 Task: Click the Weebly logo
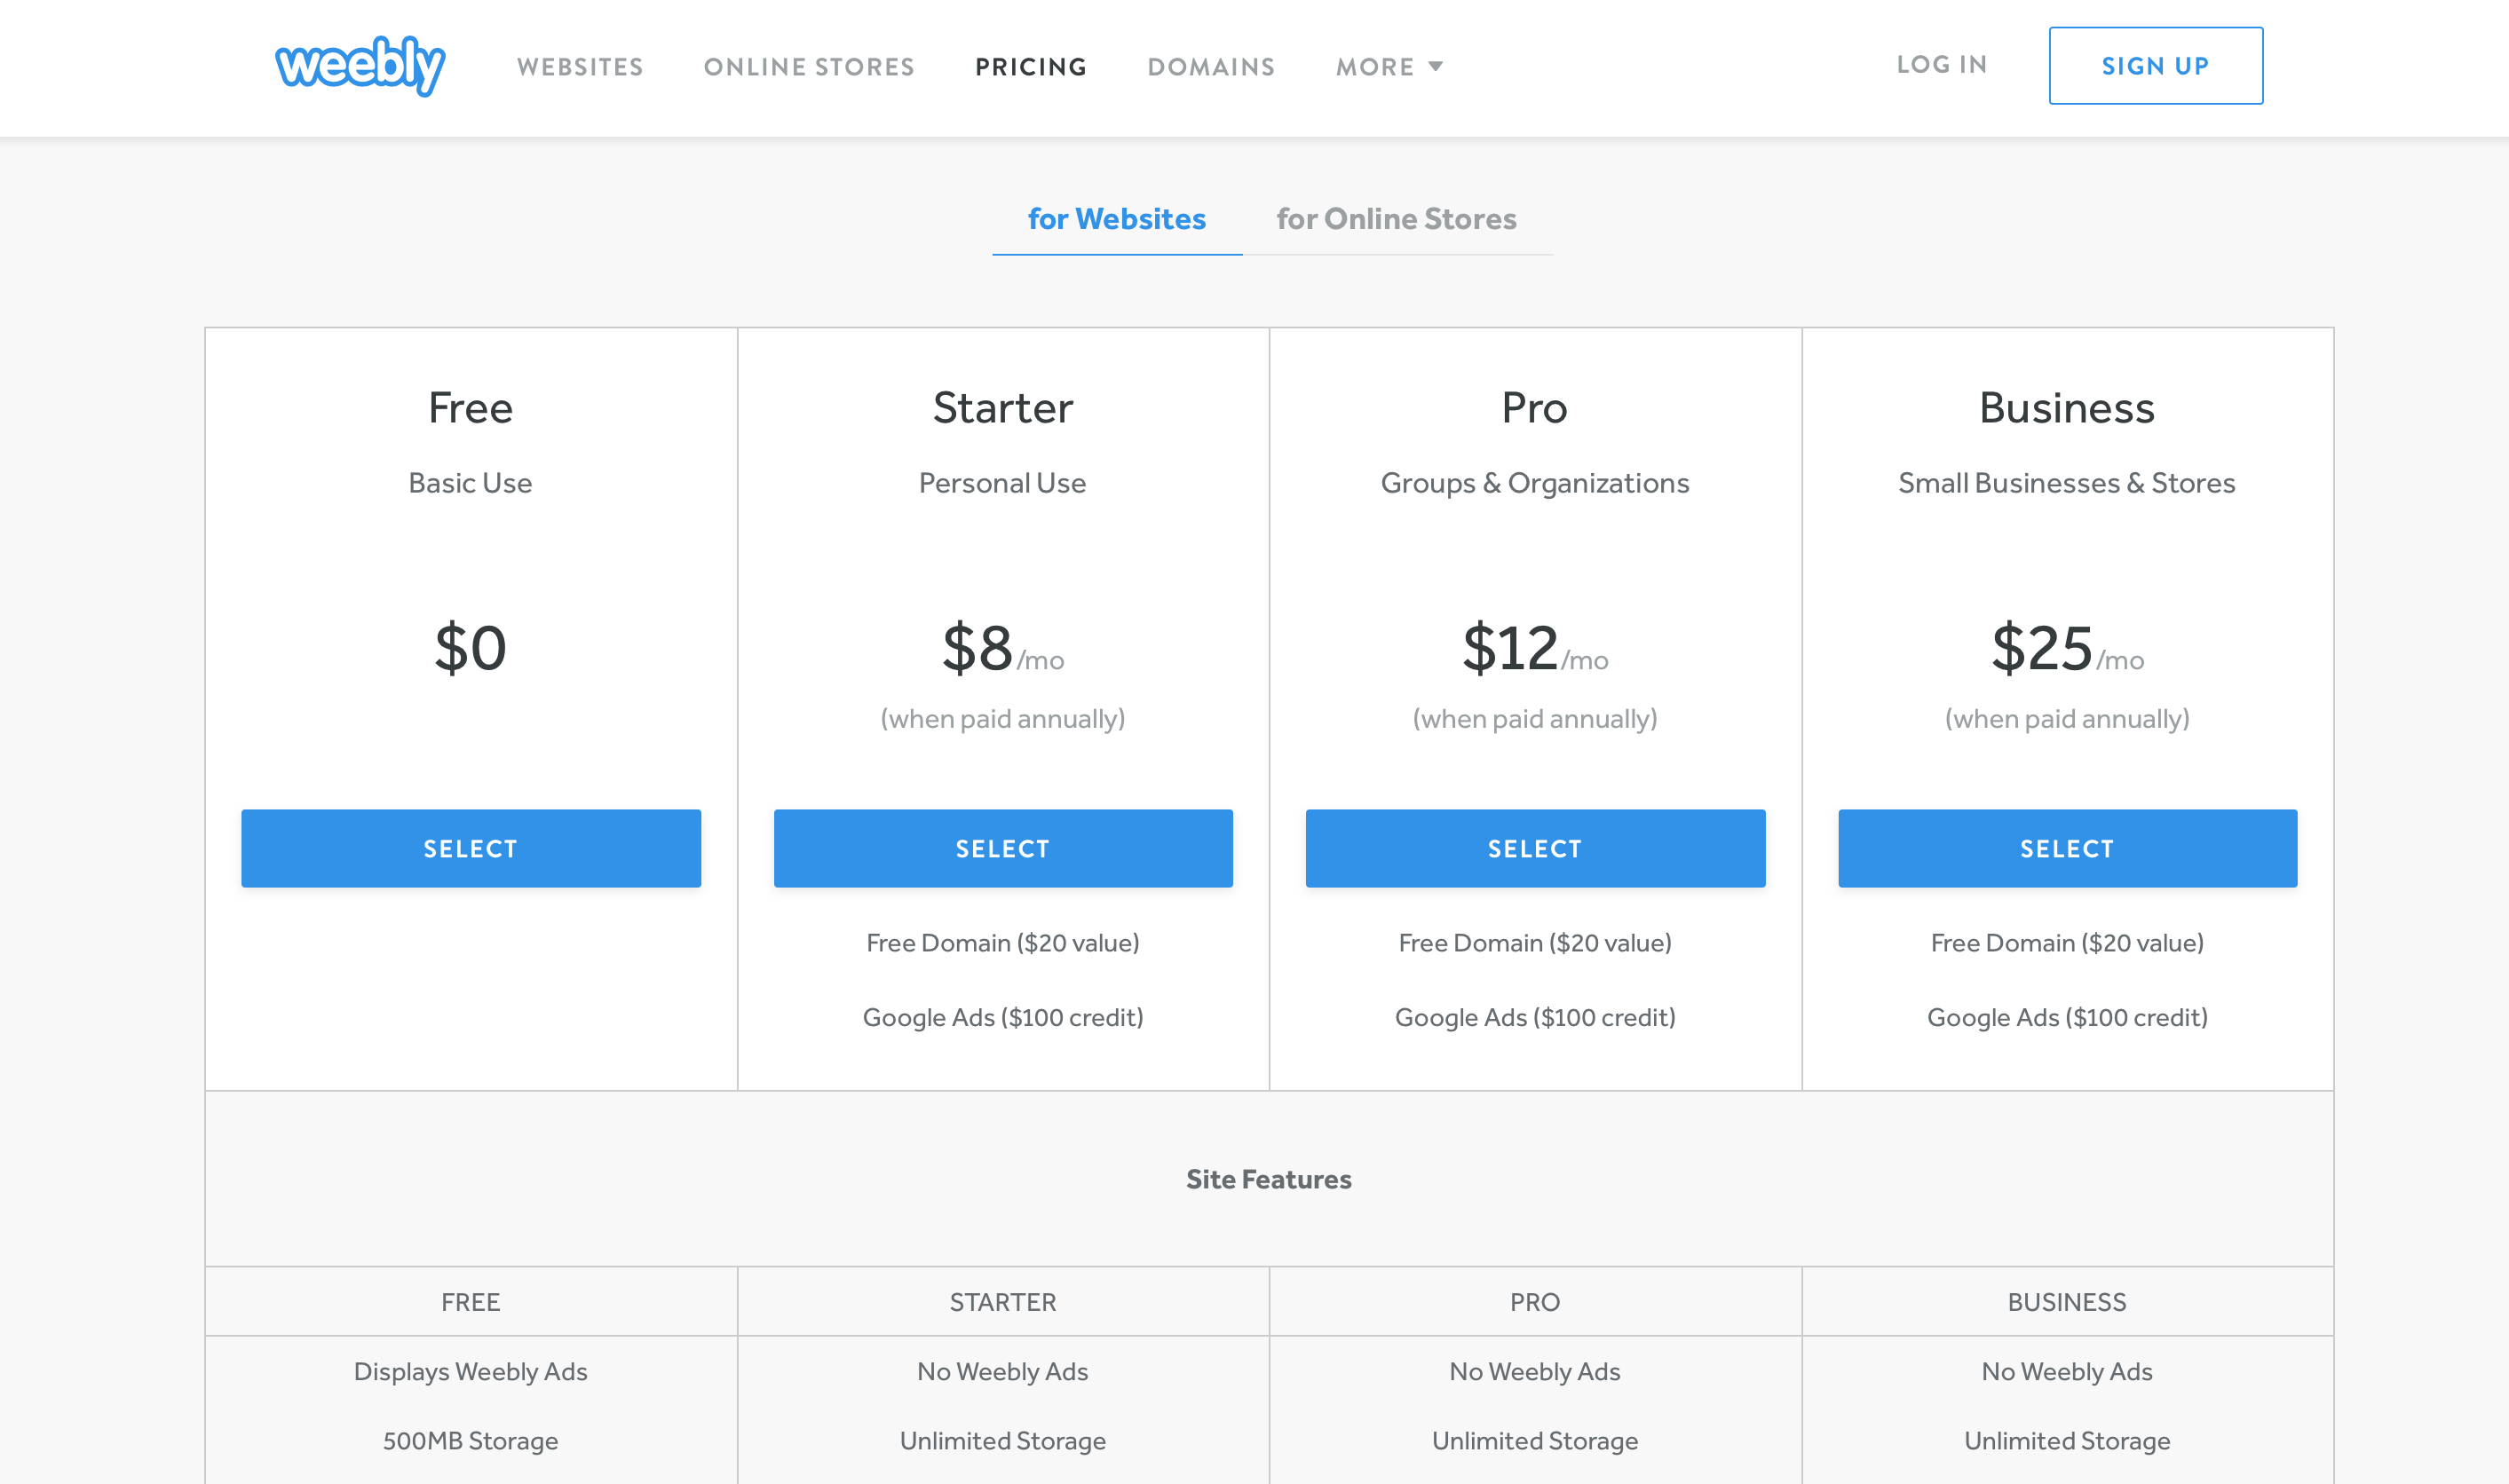click(x=360, y=66)
